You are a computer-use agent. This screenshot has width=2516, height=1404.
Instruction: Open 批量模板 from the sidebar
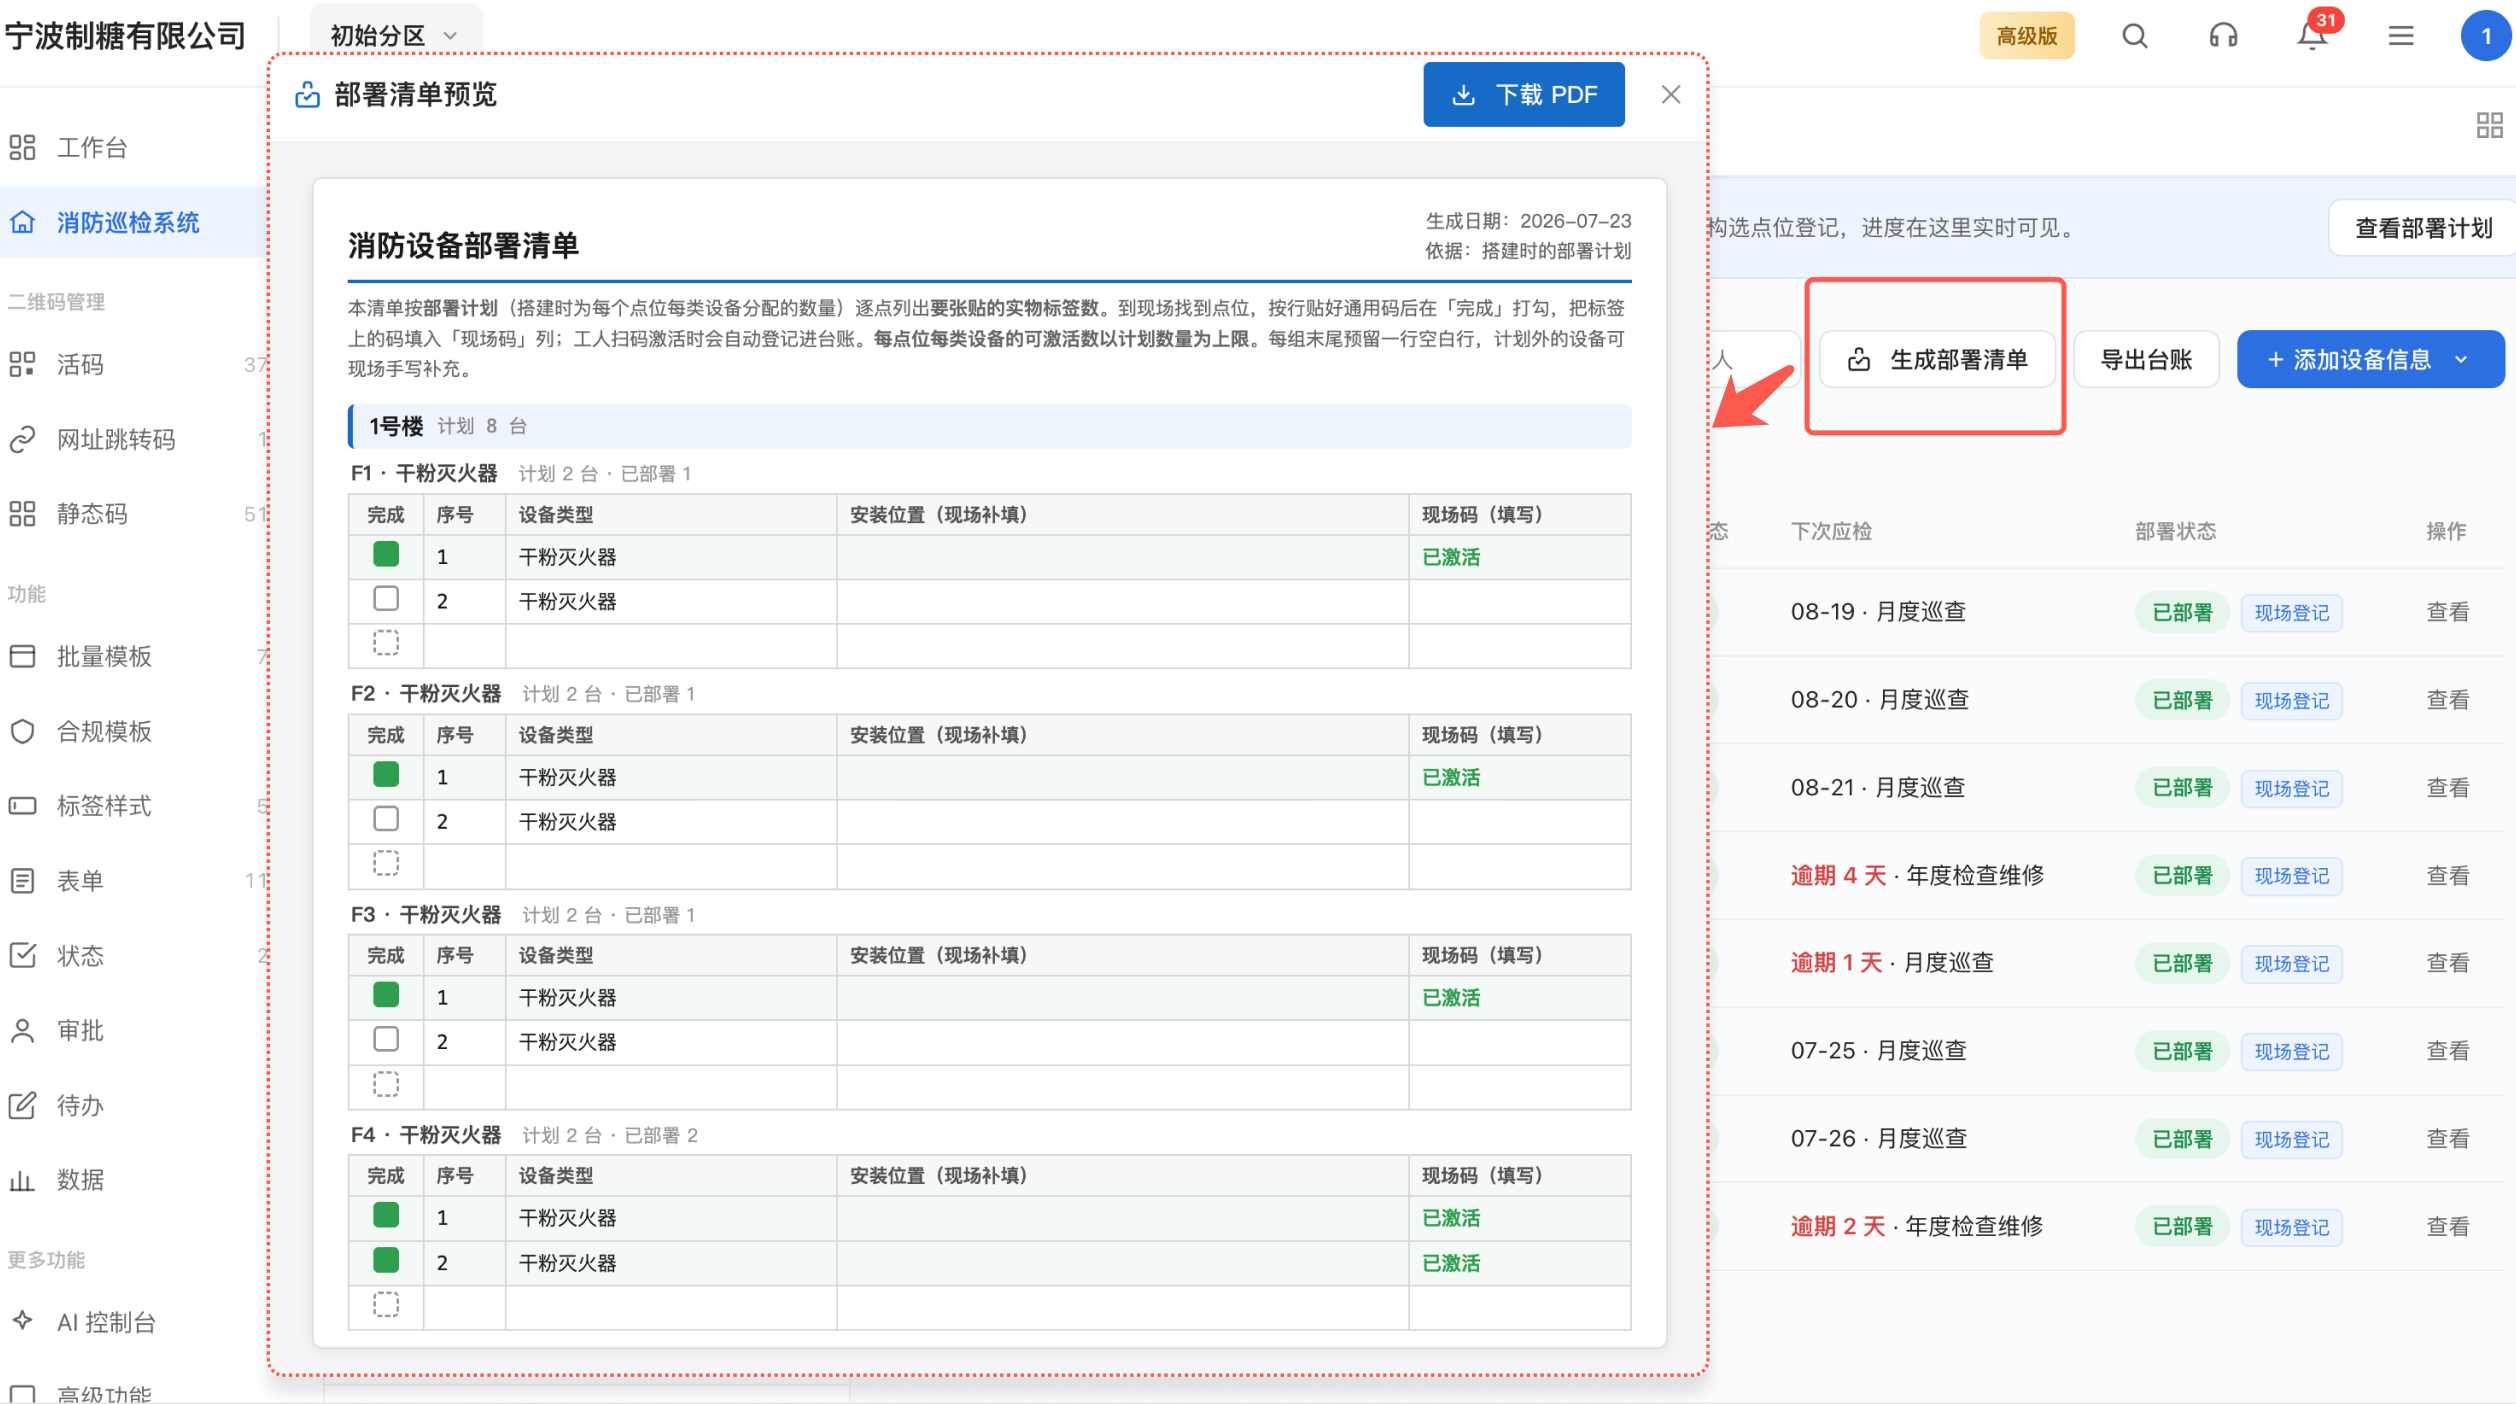84,656
